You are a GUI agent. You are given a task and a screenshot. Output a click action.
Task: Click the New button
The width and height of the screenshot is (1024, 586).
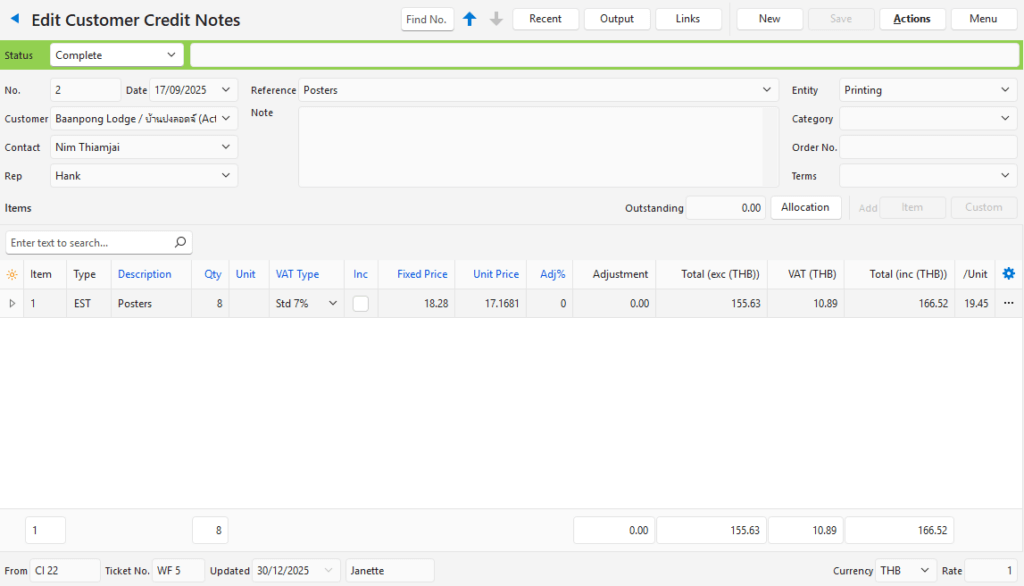click(769, 19)
